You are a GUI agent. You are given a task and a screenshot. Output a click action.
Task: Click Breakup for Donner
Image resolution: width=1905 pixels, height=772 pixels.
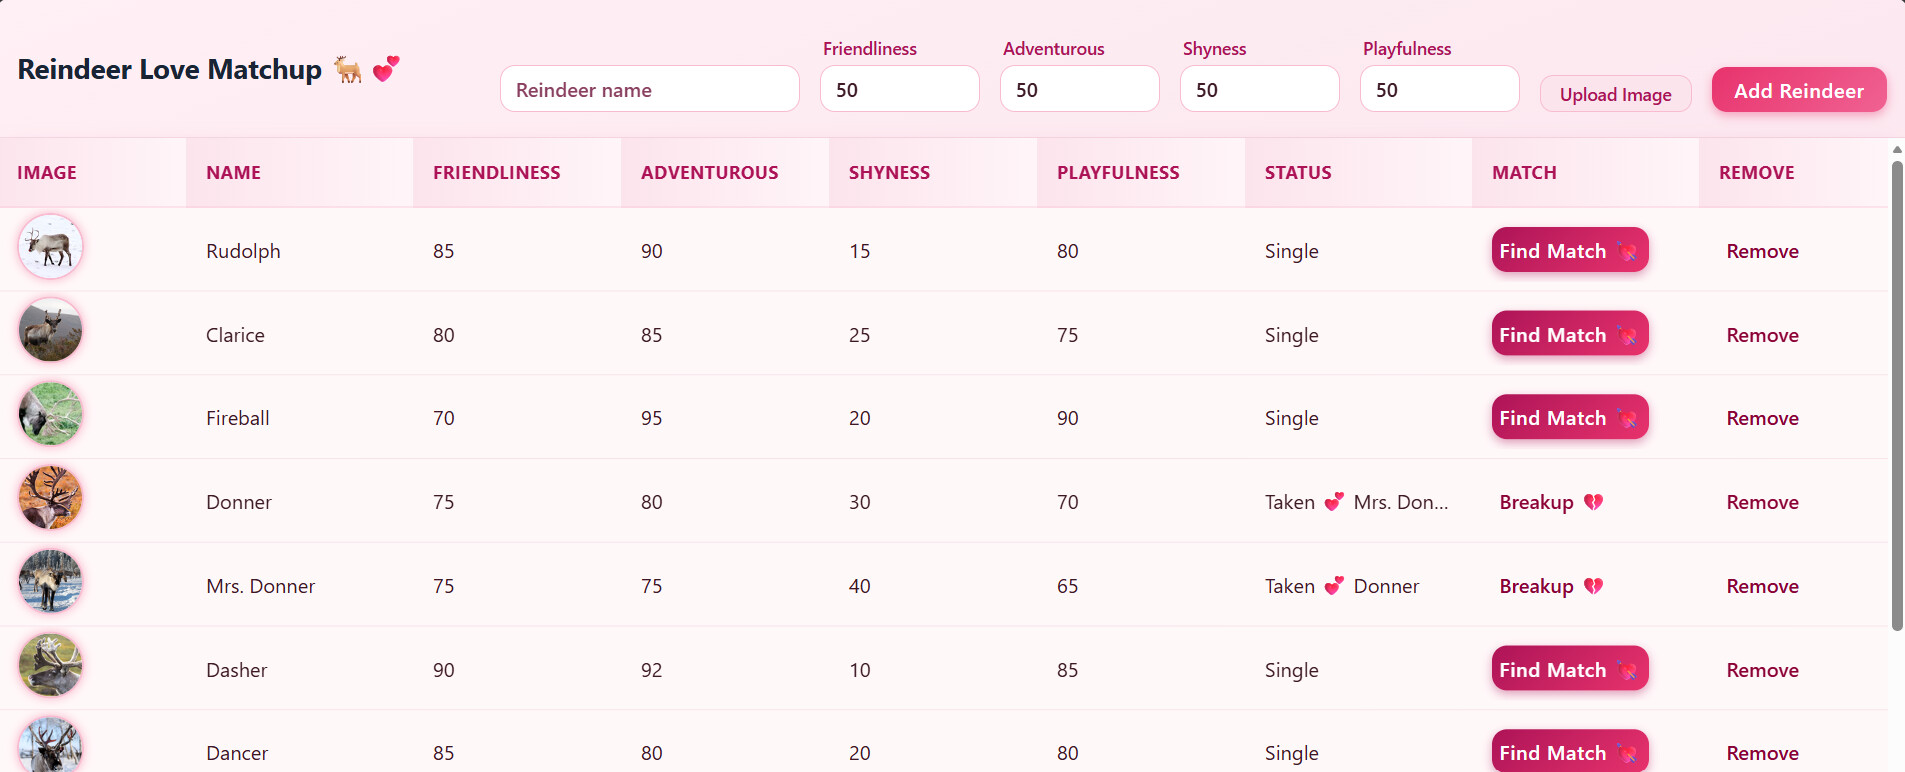(x=1551, y=502)
